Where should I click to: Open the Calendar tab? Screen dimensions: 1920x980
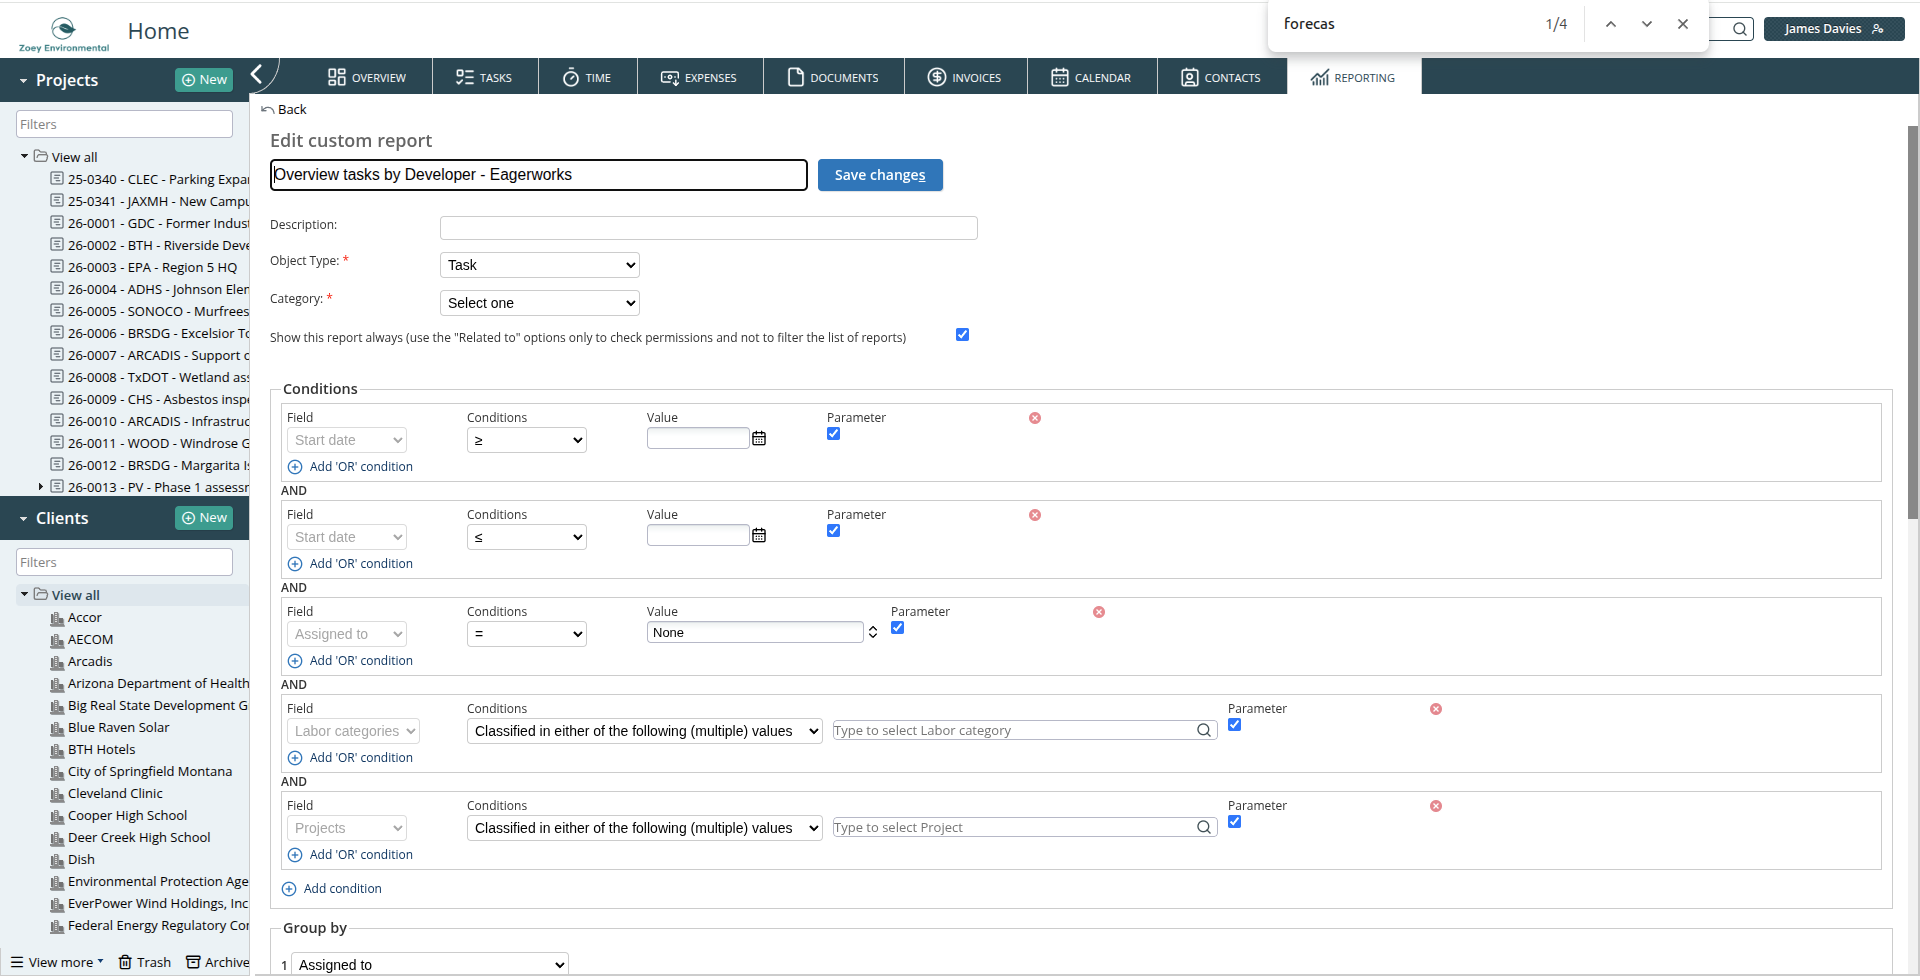tap(1092, 77)
